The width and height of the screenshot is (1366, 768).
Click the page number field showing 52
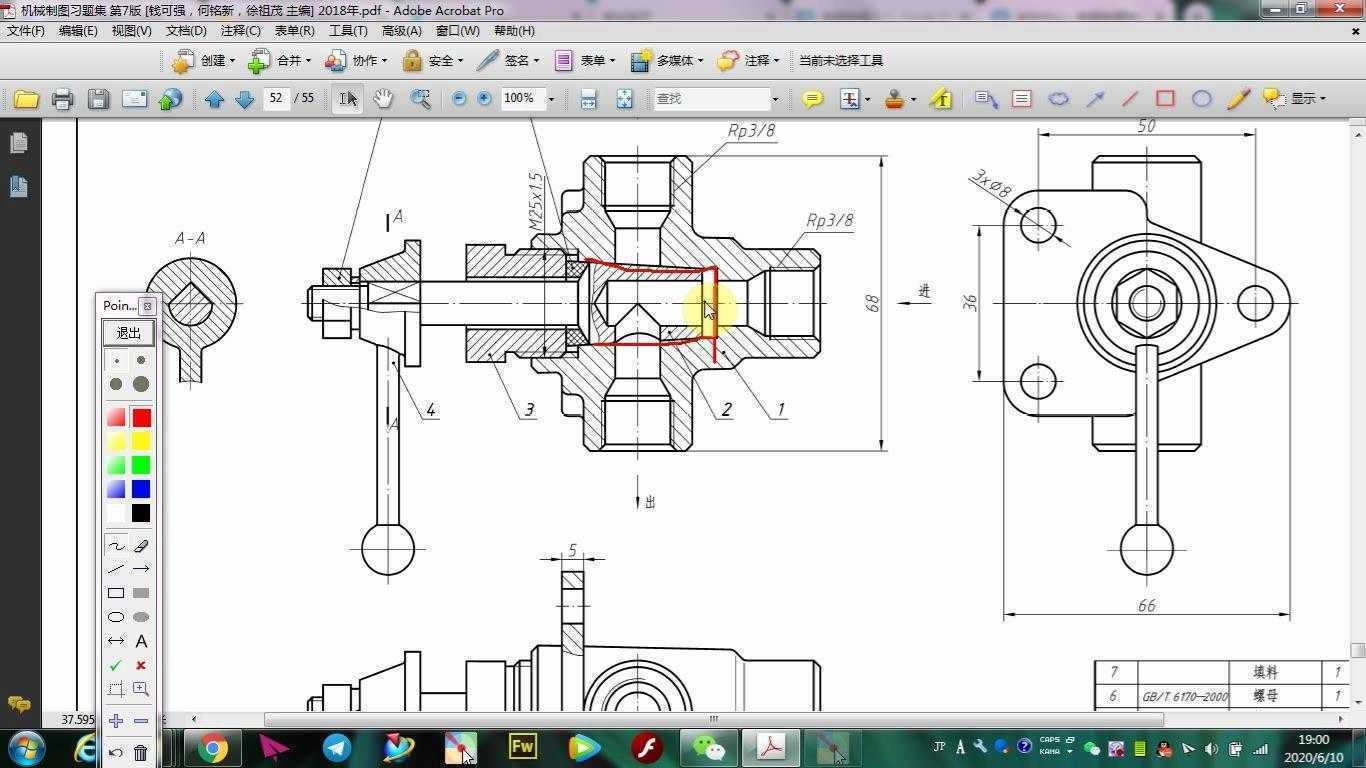coord(276,98)
